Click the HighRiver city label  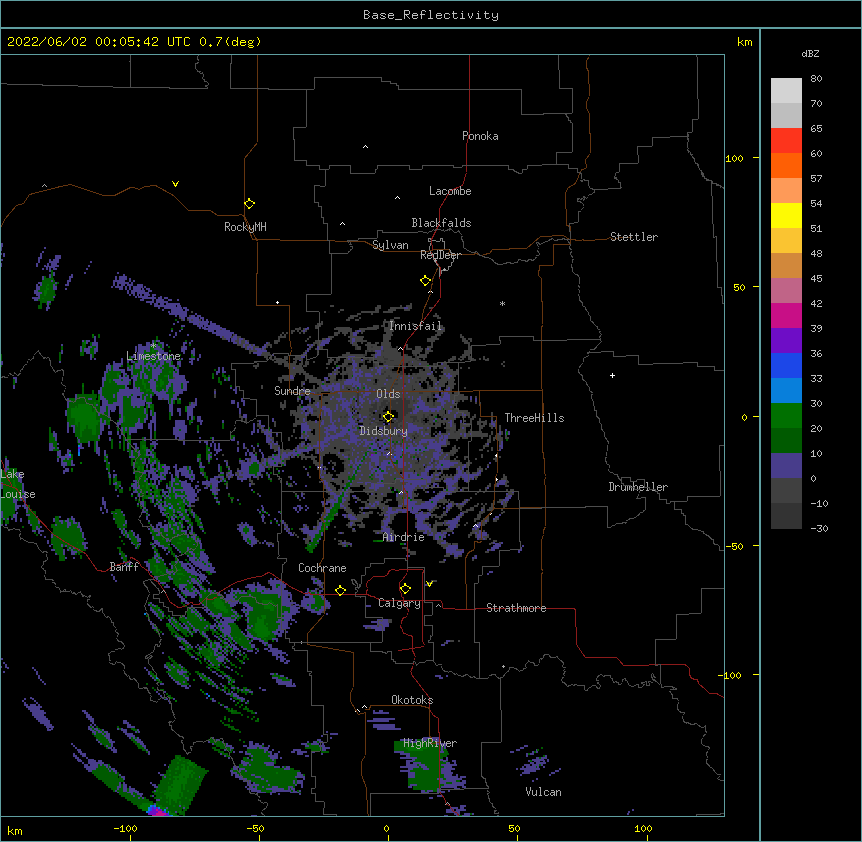point(430,743)
